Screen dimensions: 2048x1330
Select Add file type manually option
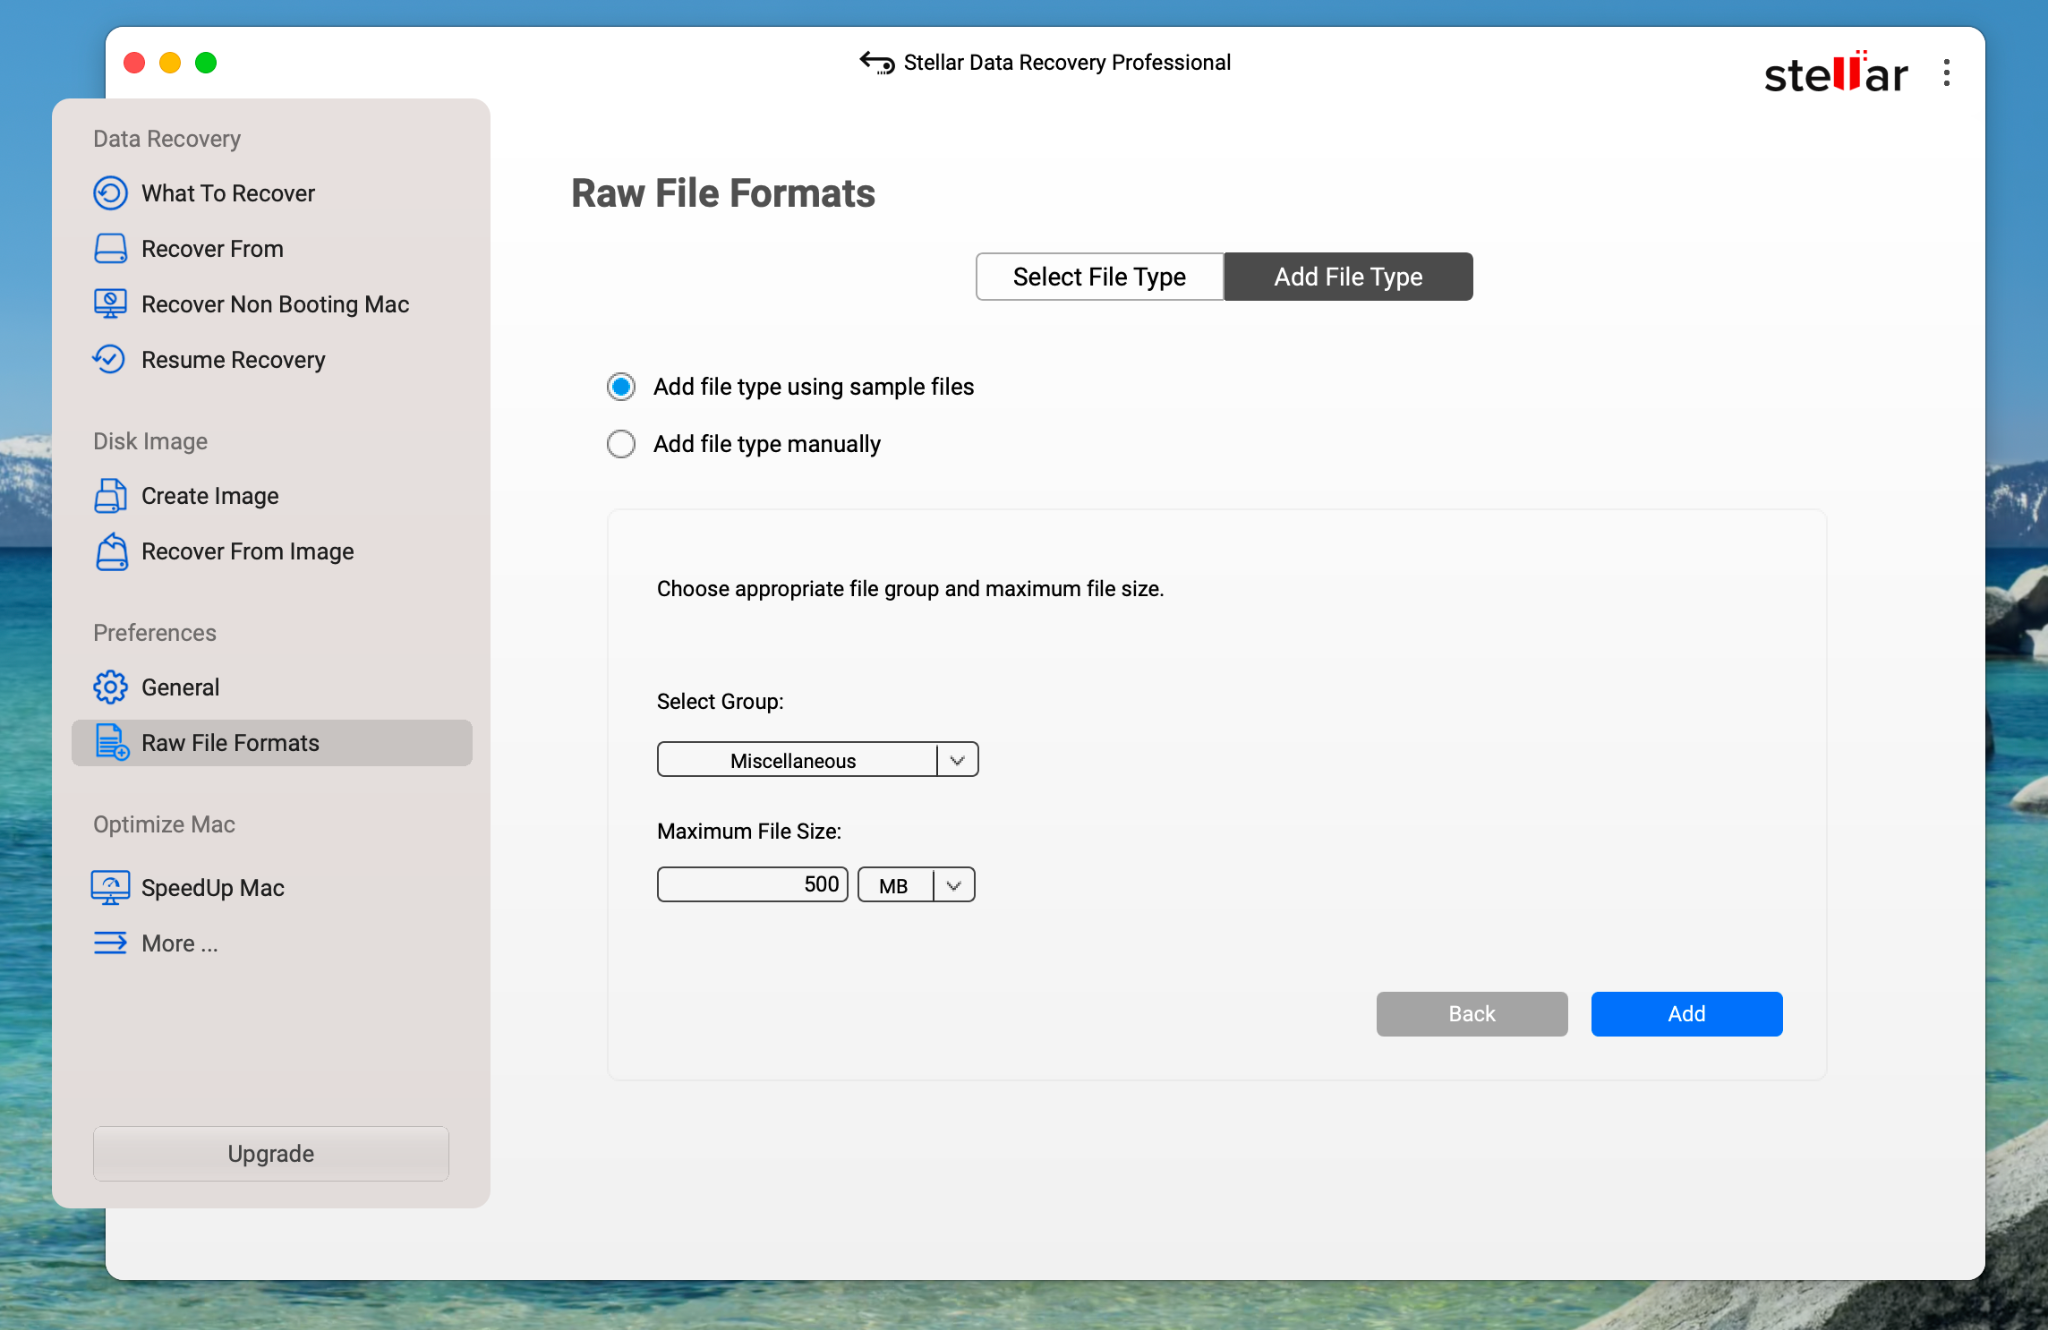pos(621,444)
